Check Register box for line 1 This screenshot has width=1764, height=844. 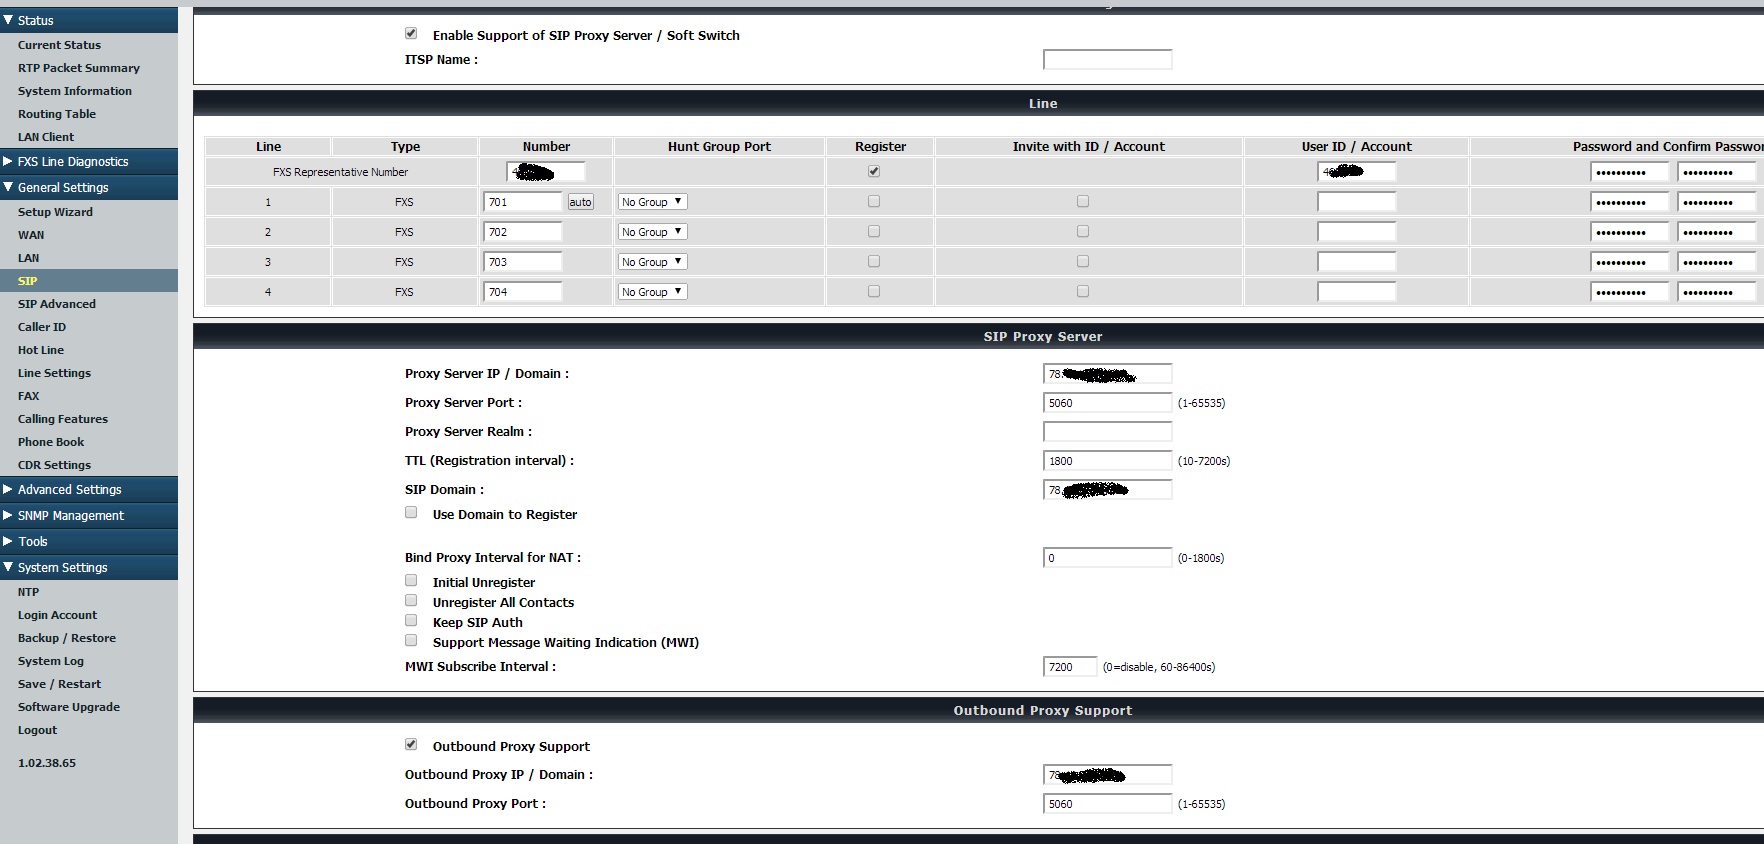(874, 201)
